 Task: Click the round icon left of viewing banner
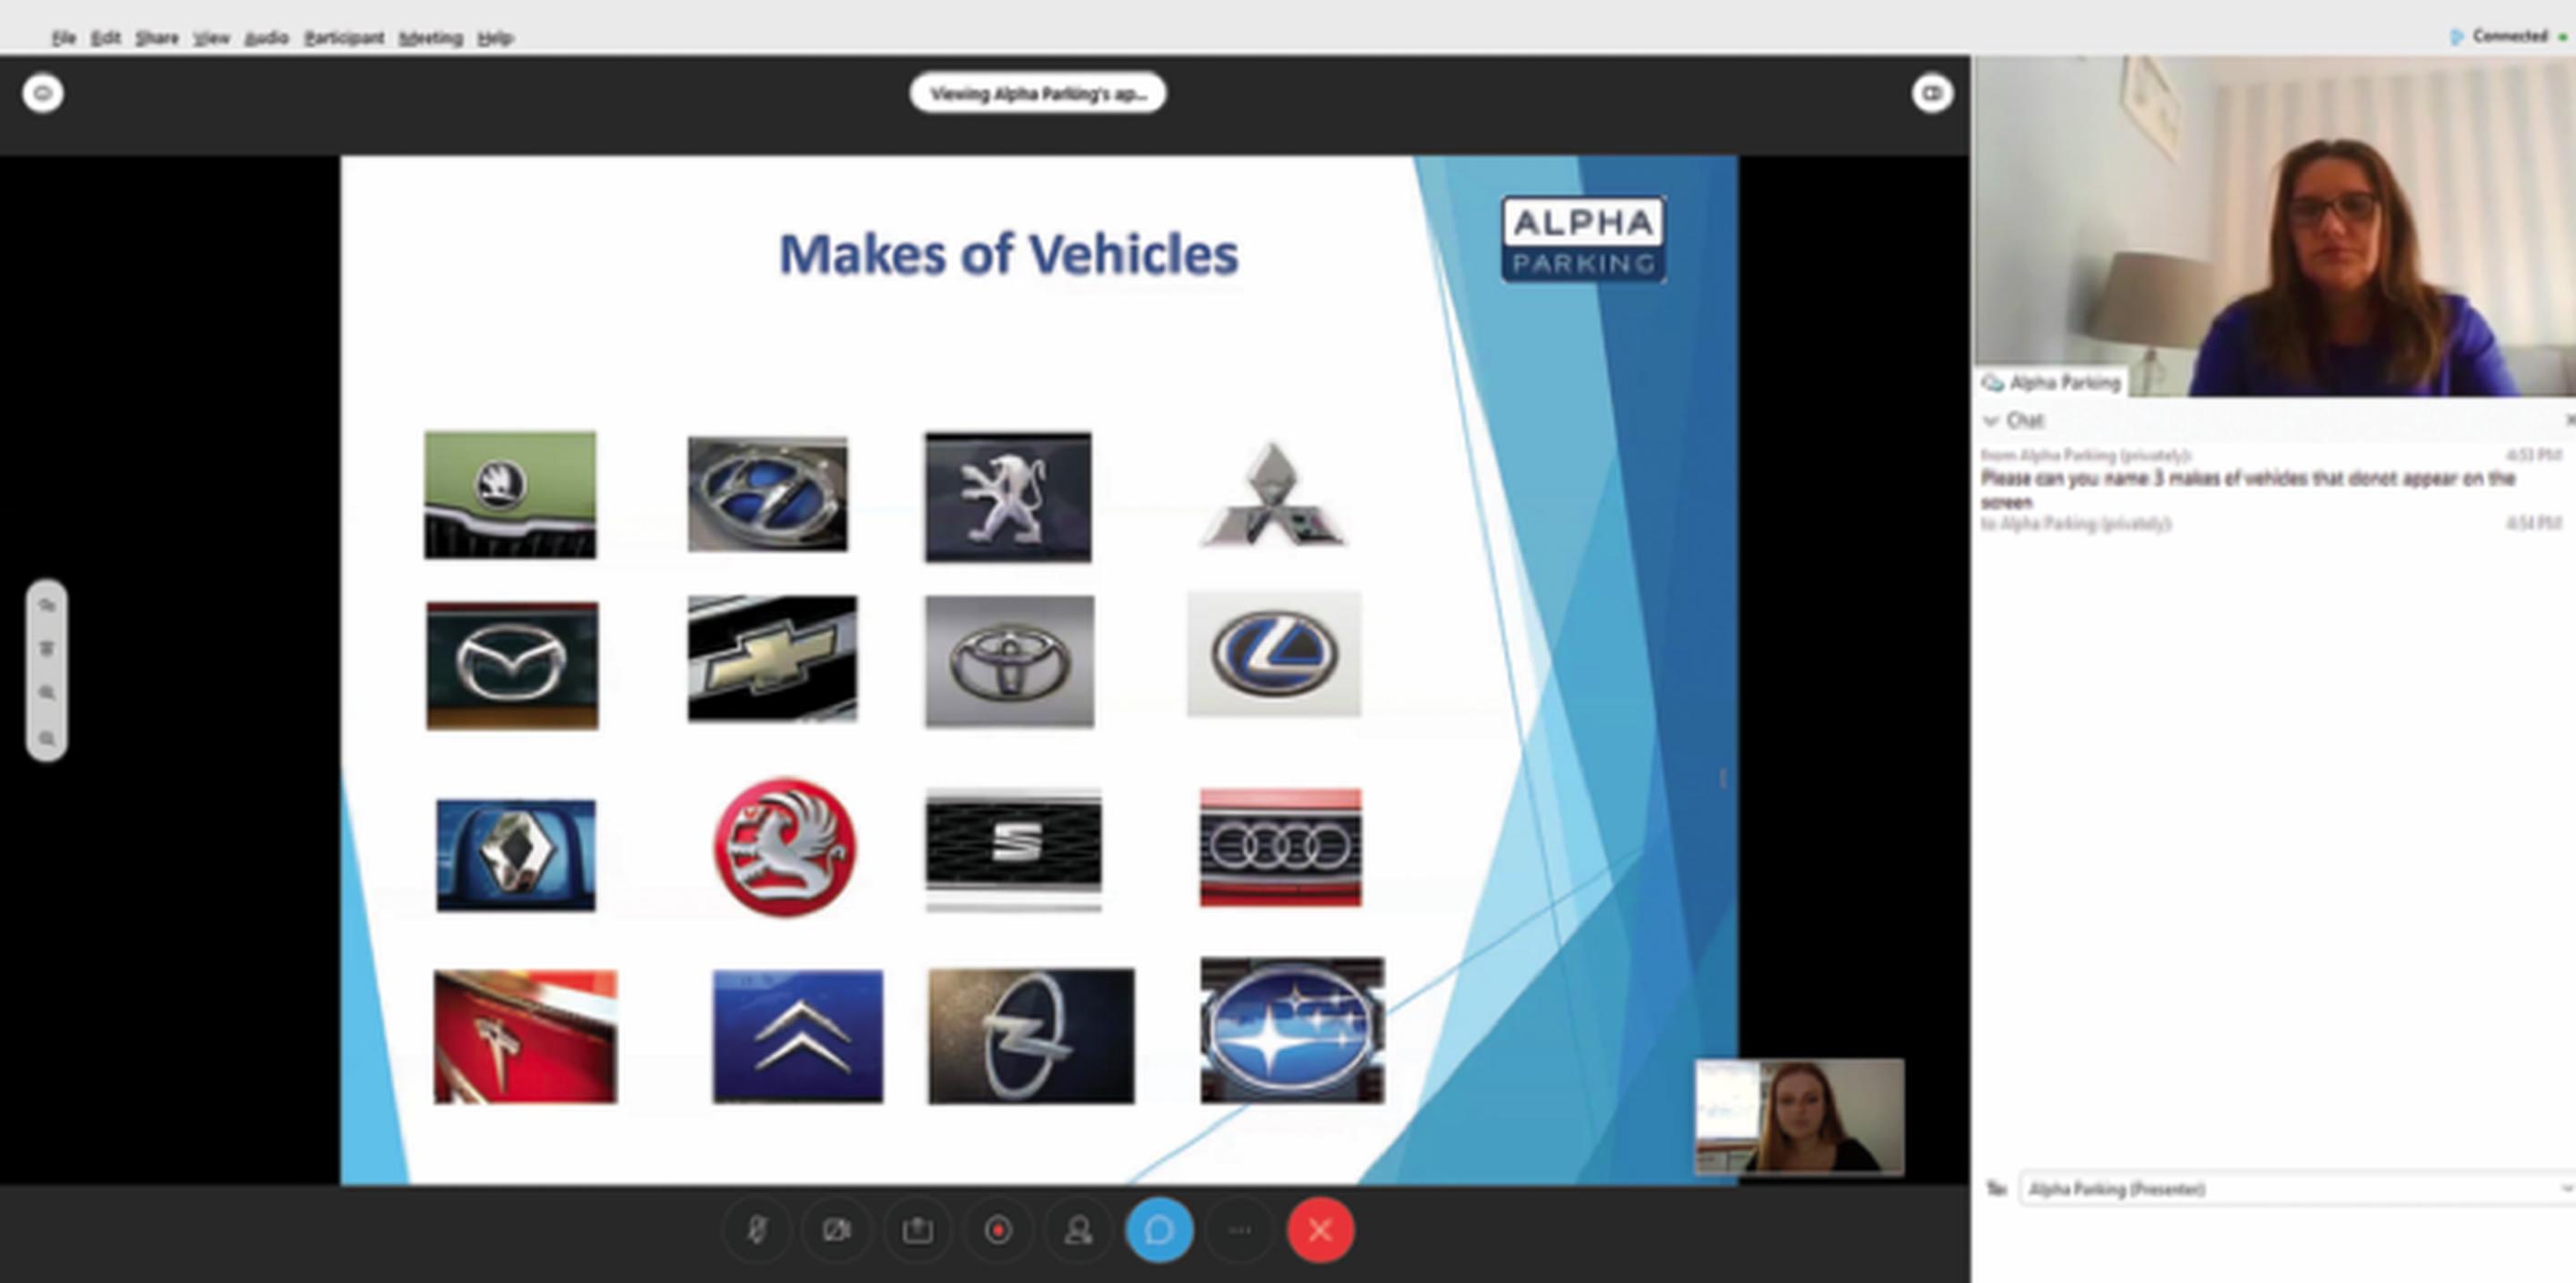point(43,93)
